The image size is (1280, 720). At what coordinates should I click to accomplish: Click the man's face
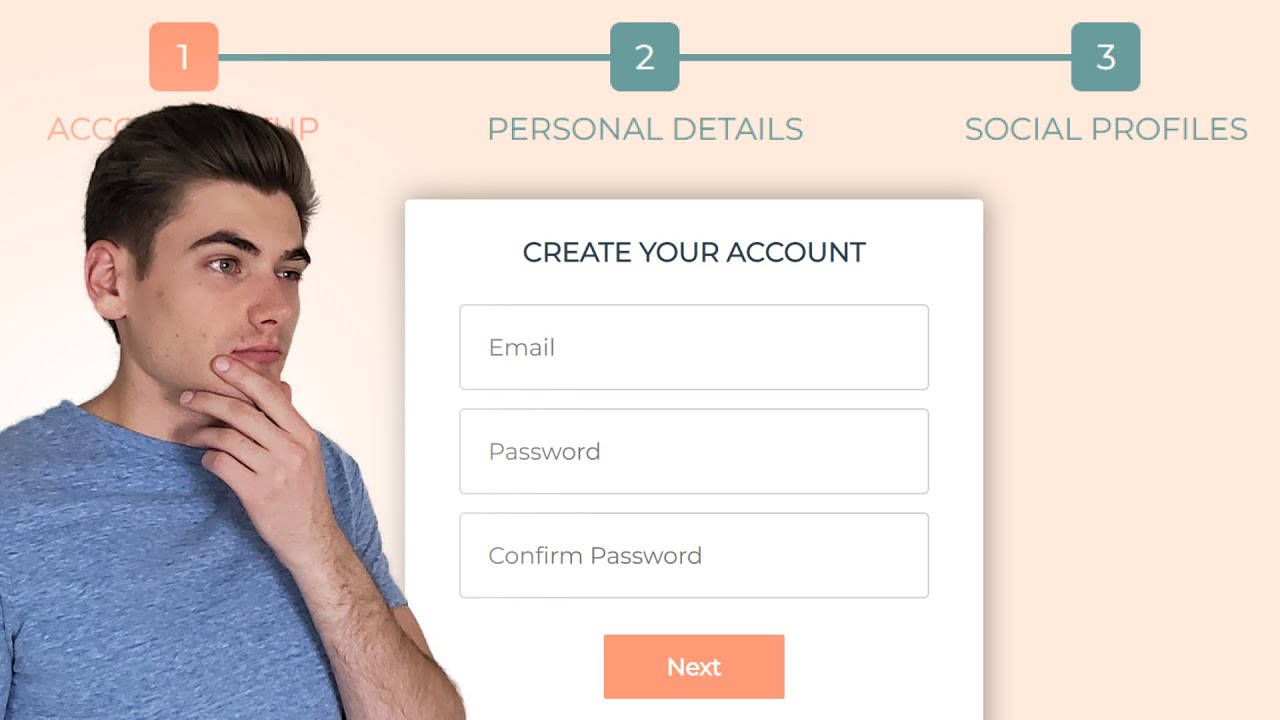click(235, 290)
